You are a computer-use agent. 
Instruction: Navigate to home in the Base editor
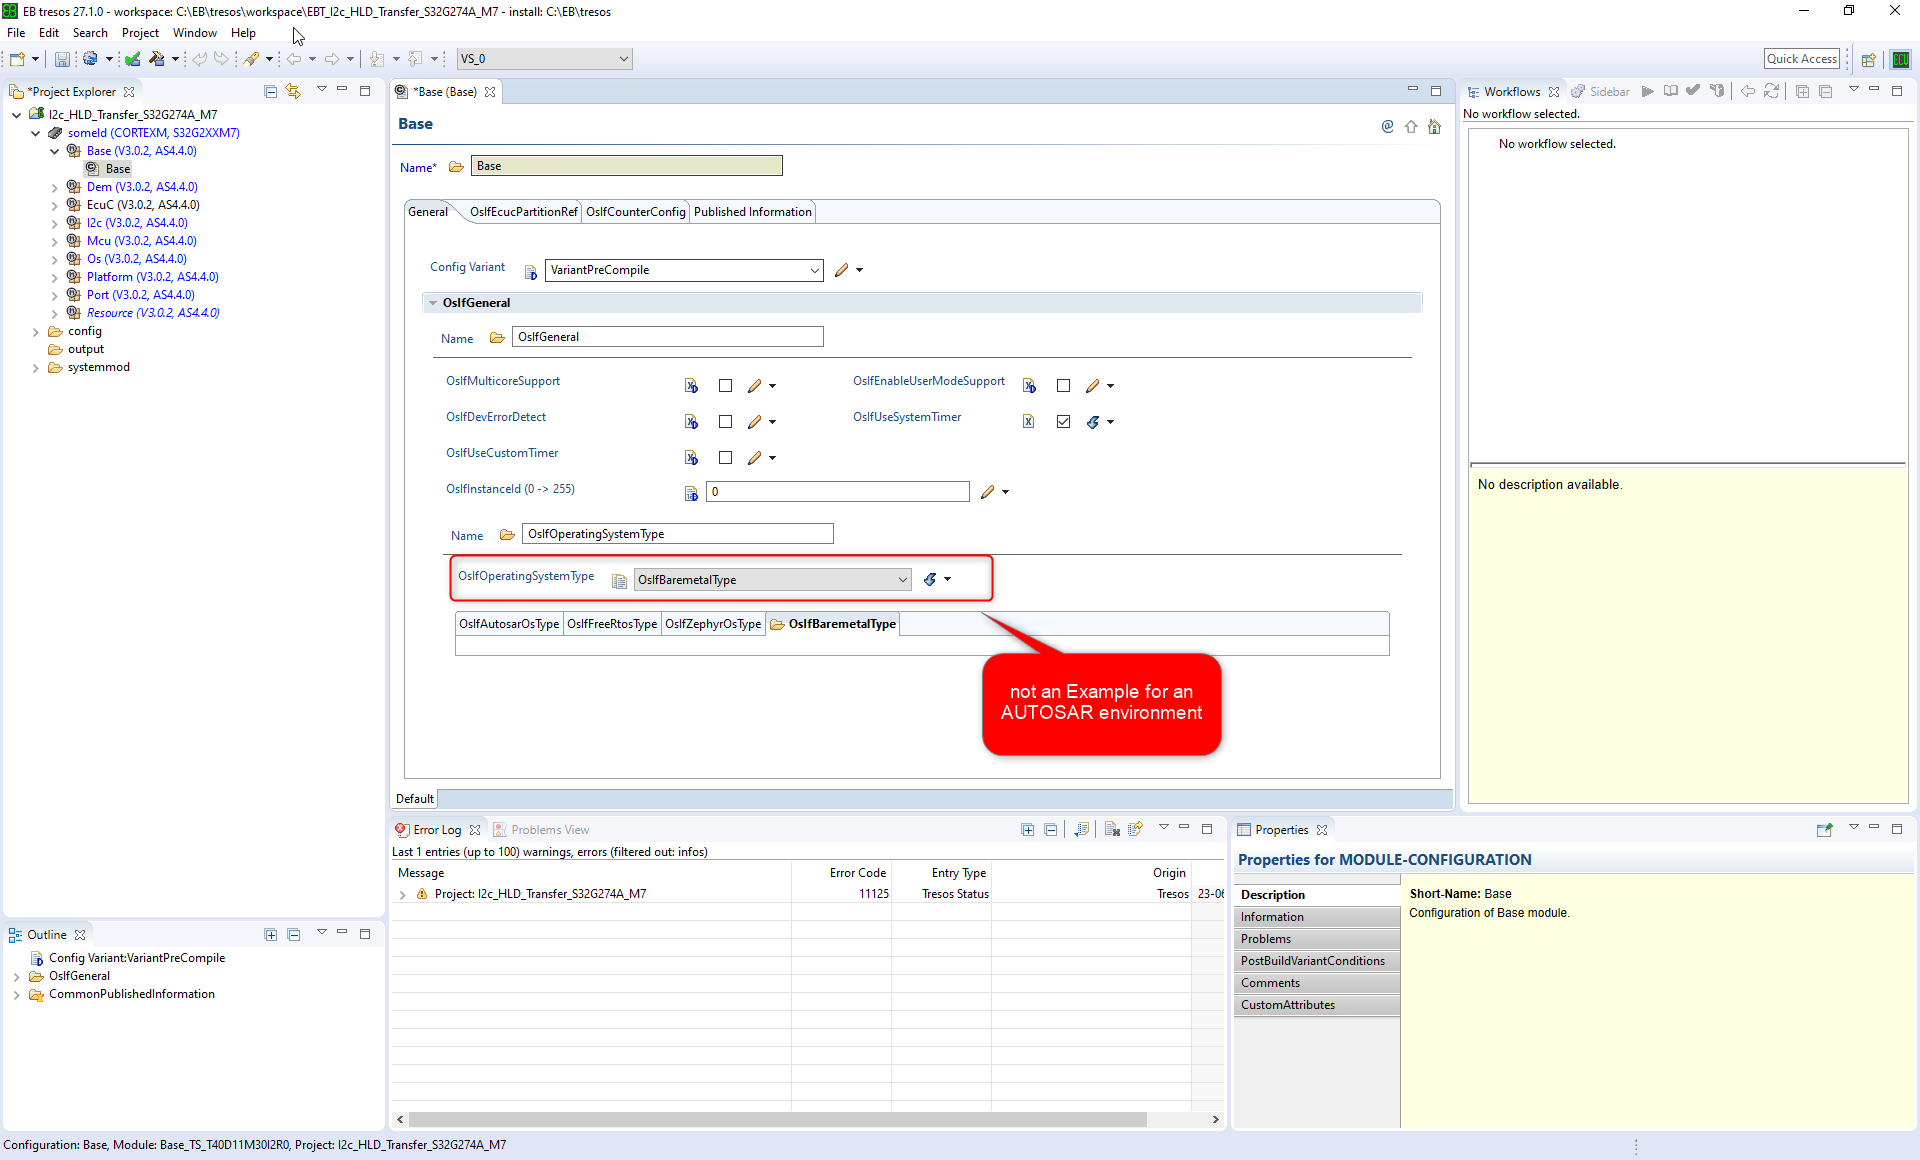pos(1434,127)
